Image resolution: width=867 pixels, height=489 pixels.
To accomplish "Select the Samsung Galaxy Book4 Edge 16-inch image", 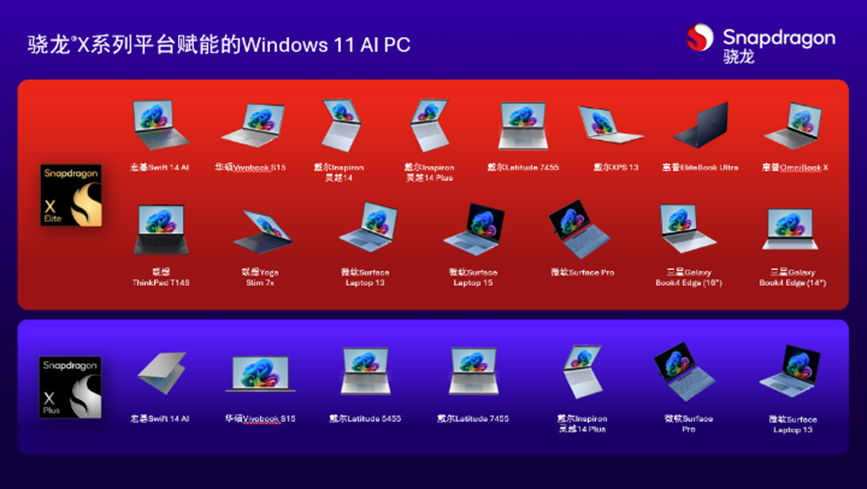I will point(687,228).
